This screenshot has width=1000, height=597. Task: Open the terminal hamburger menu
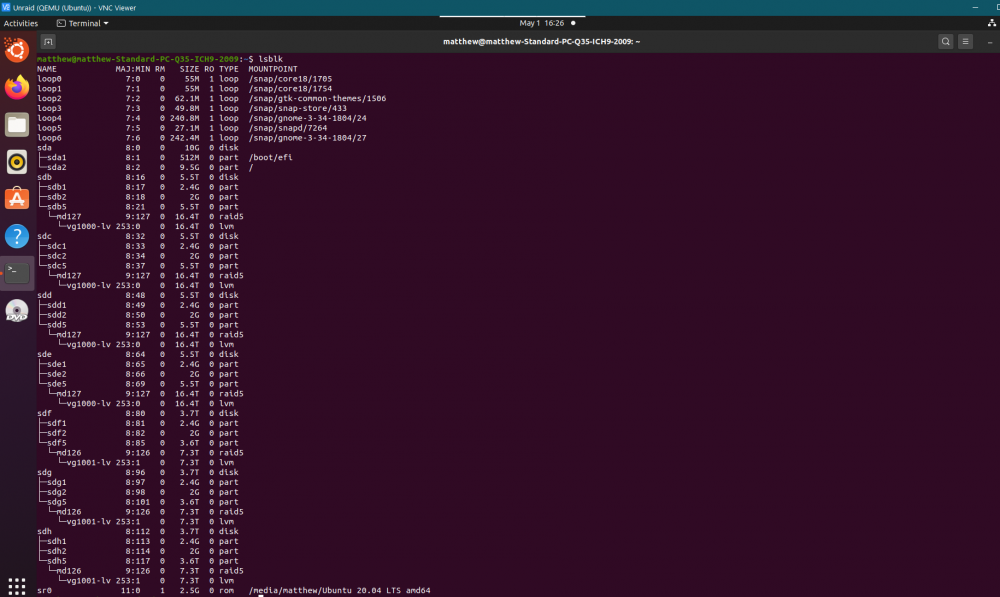[x=966, y=41]
